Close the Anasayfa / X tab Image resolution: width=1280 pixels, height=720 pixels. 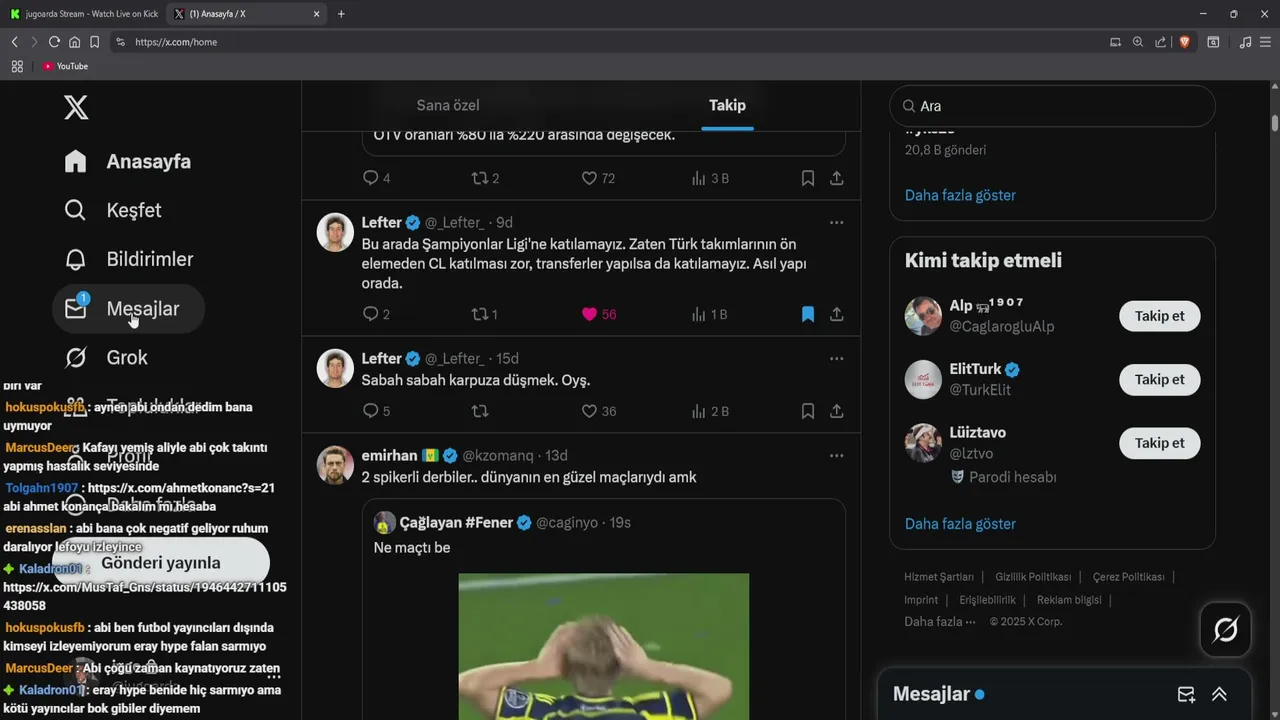pos(317,14)
